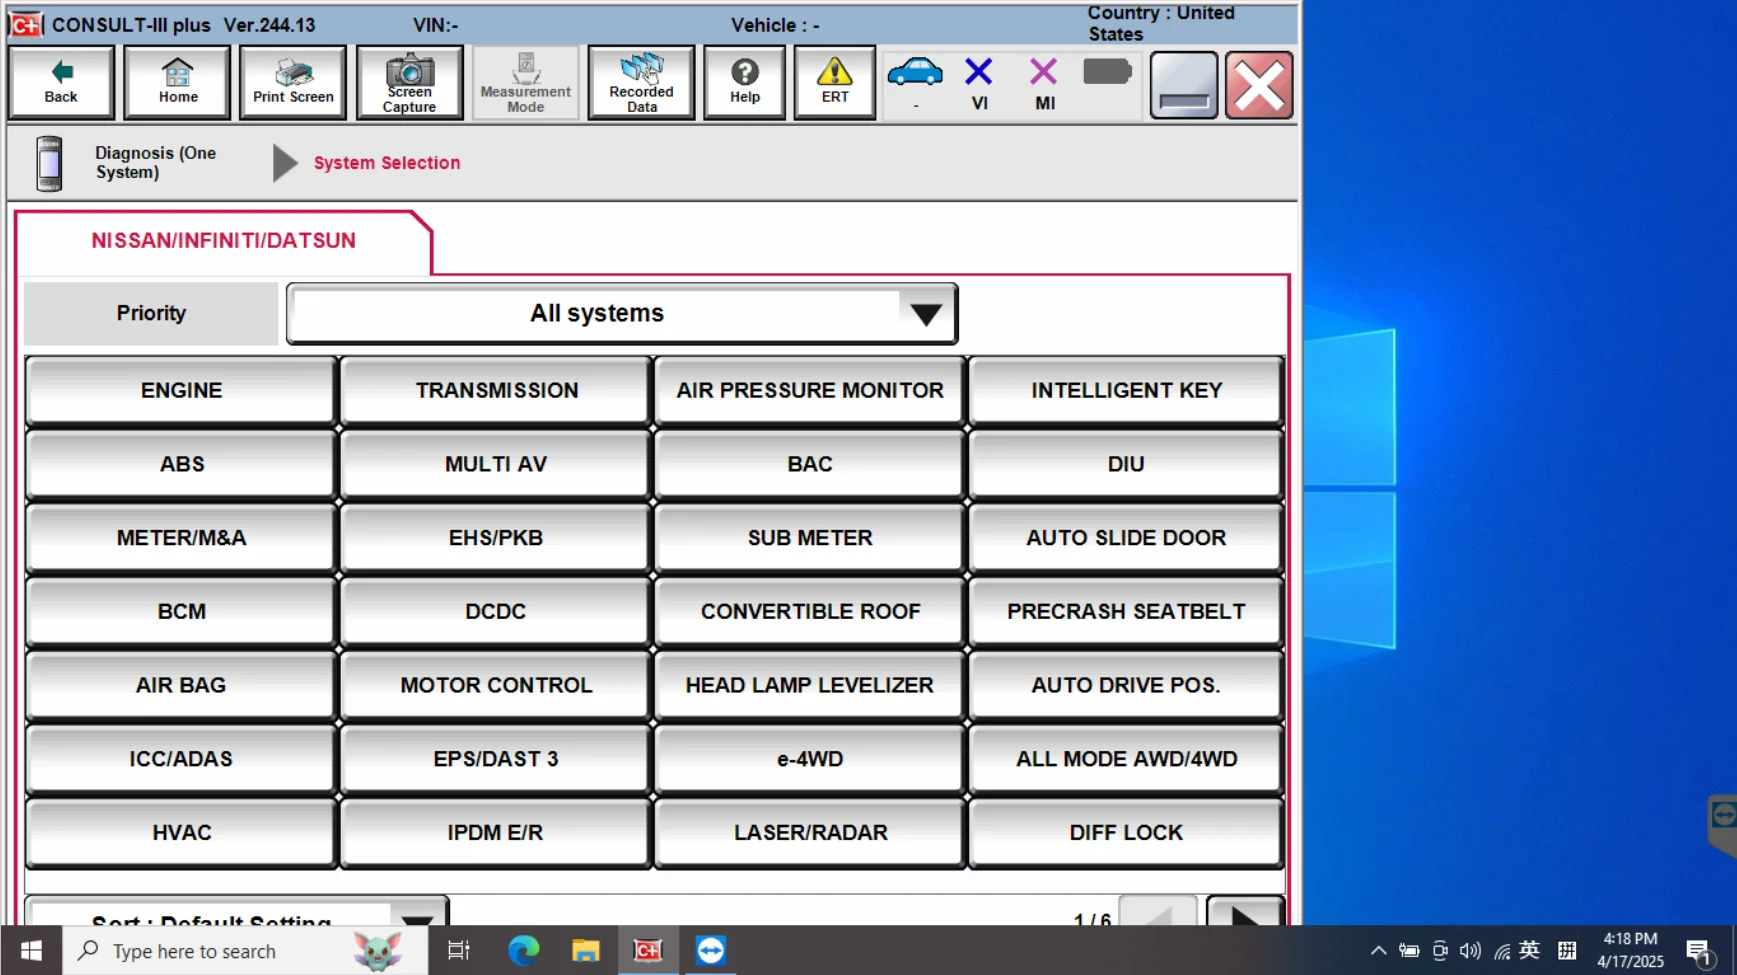
Task: Go to the Home screen
Action: 177,82
